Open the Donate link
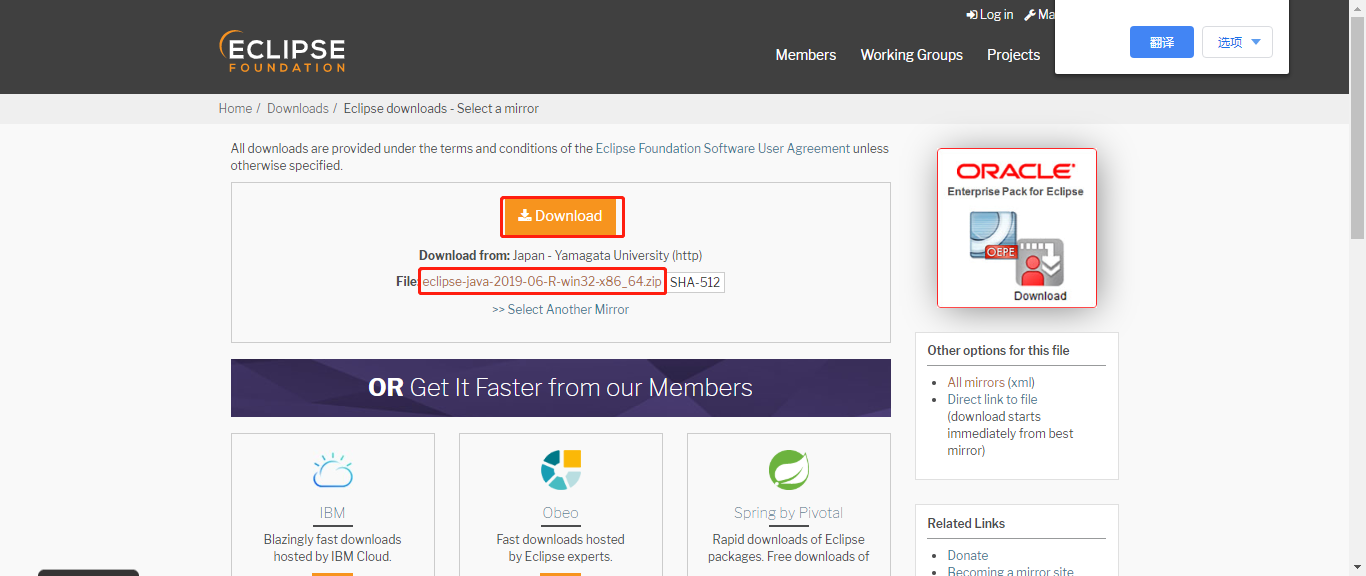The width and height of the screenshot is (1366, 576). pyautogui.click(x=968, y=555)
